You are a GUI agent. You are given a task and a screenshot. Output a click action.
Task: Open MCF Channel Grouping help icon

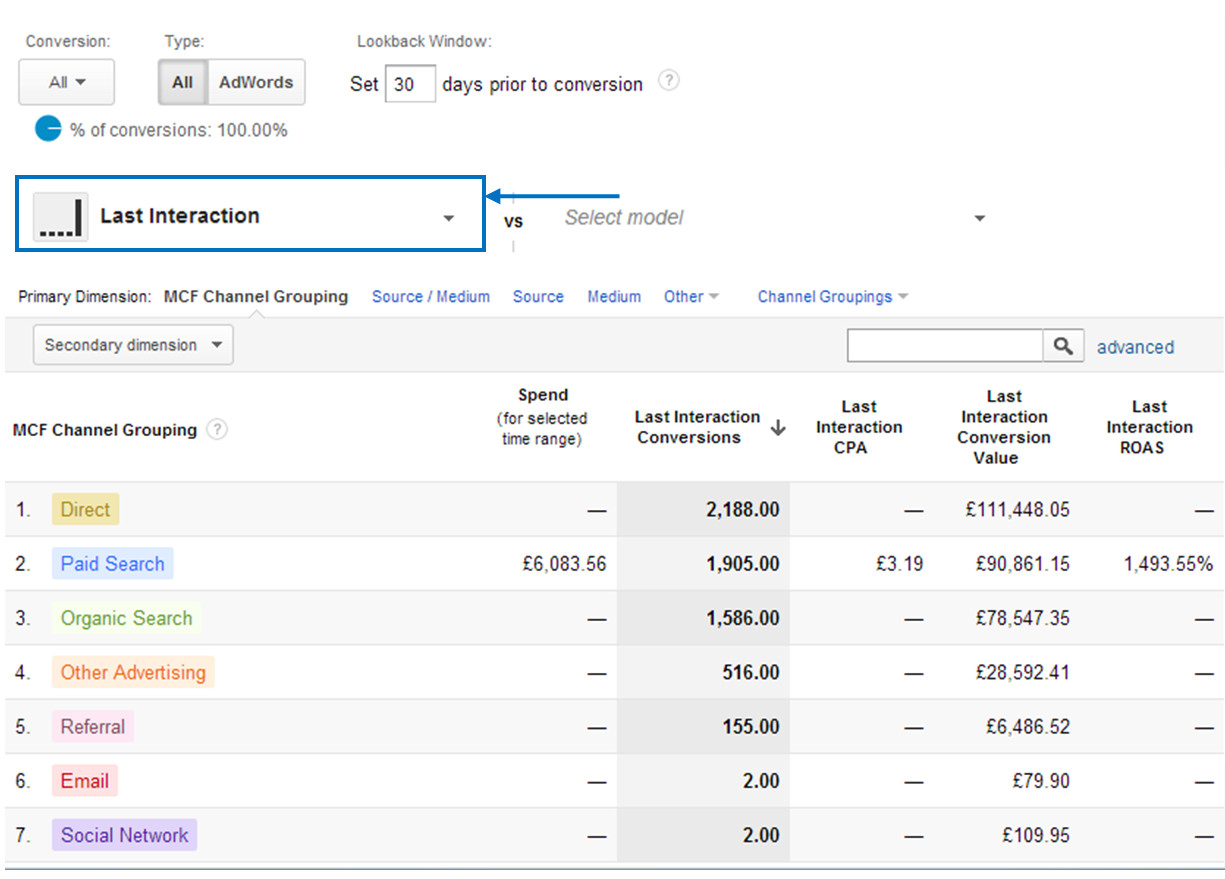pos(217,429)
